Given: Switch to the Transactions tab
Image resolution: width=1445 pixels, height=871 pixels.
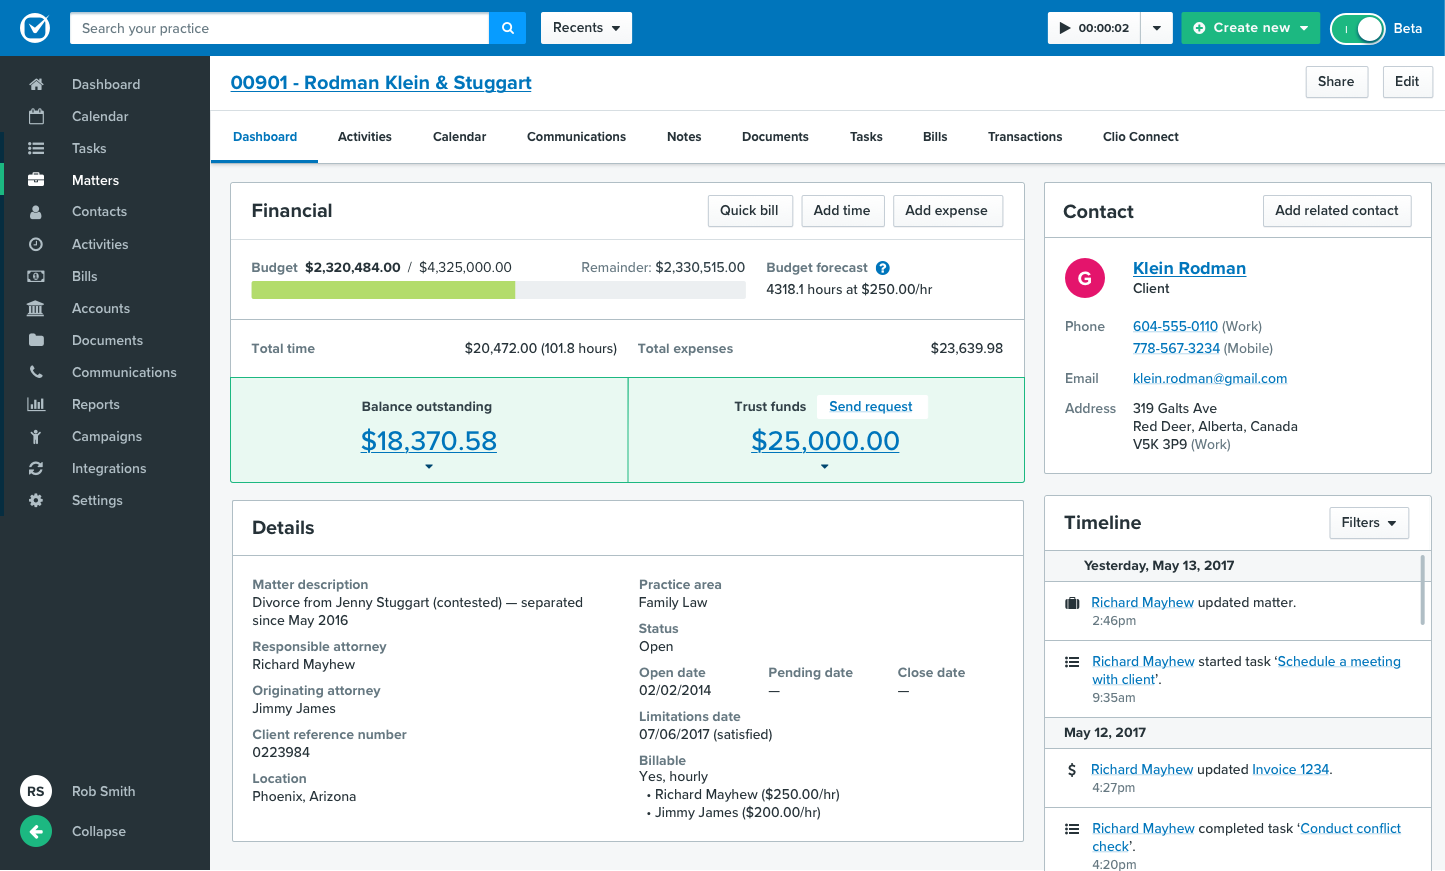Looking at the screenshot, I should [1024, 136].
